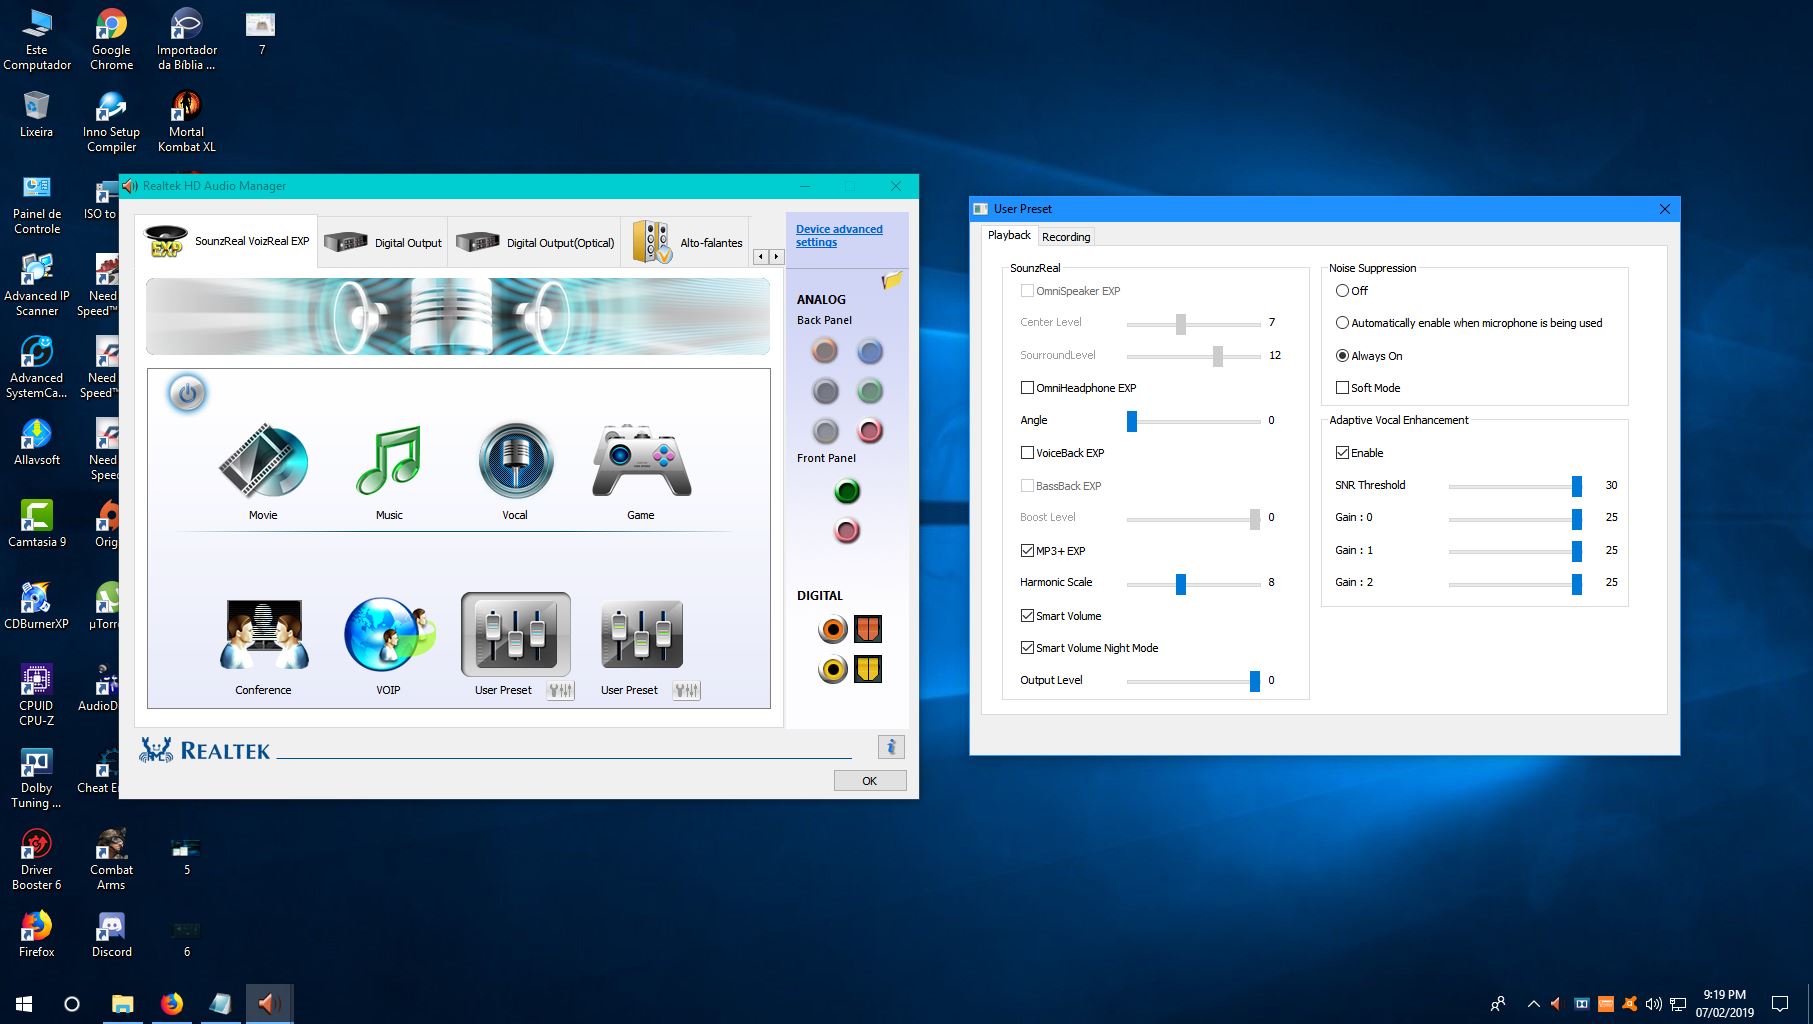
Task: Adjust the Angle slider
Action: coord(1132,421)
